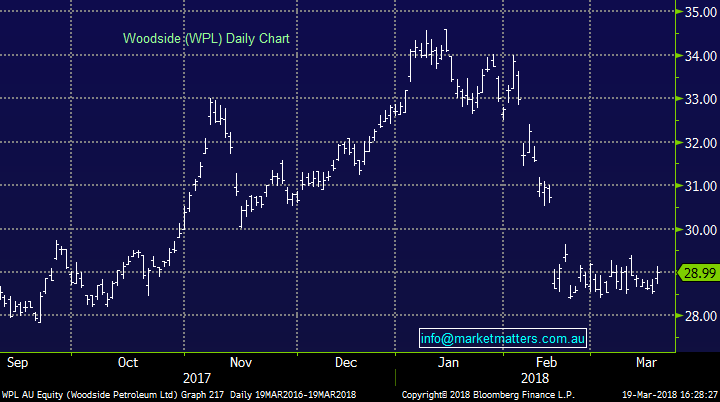Click the info@marketmatters.com.au email link

click(x=503, y=339)
